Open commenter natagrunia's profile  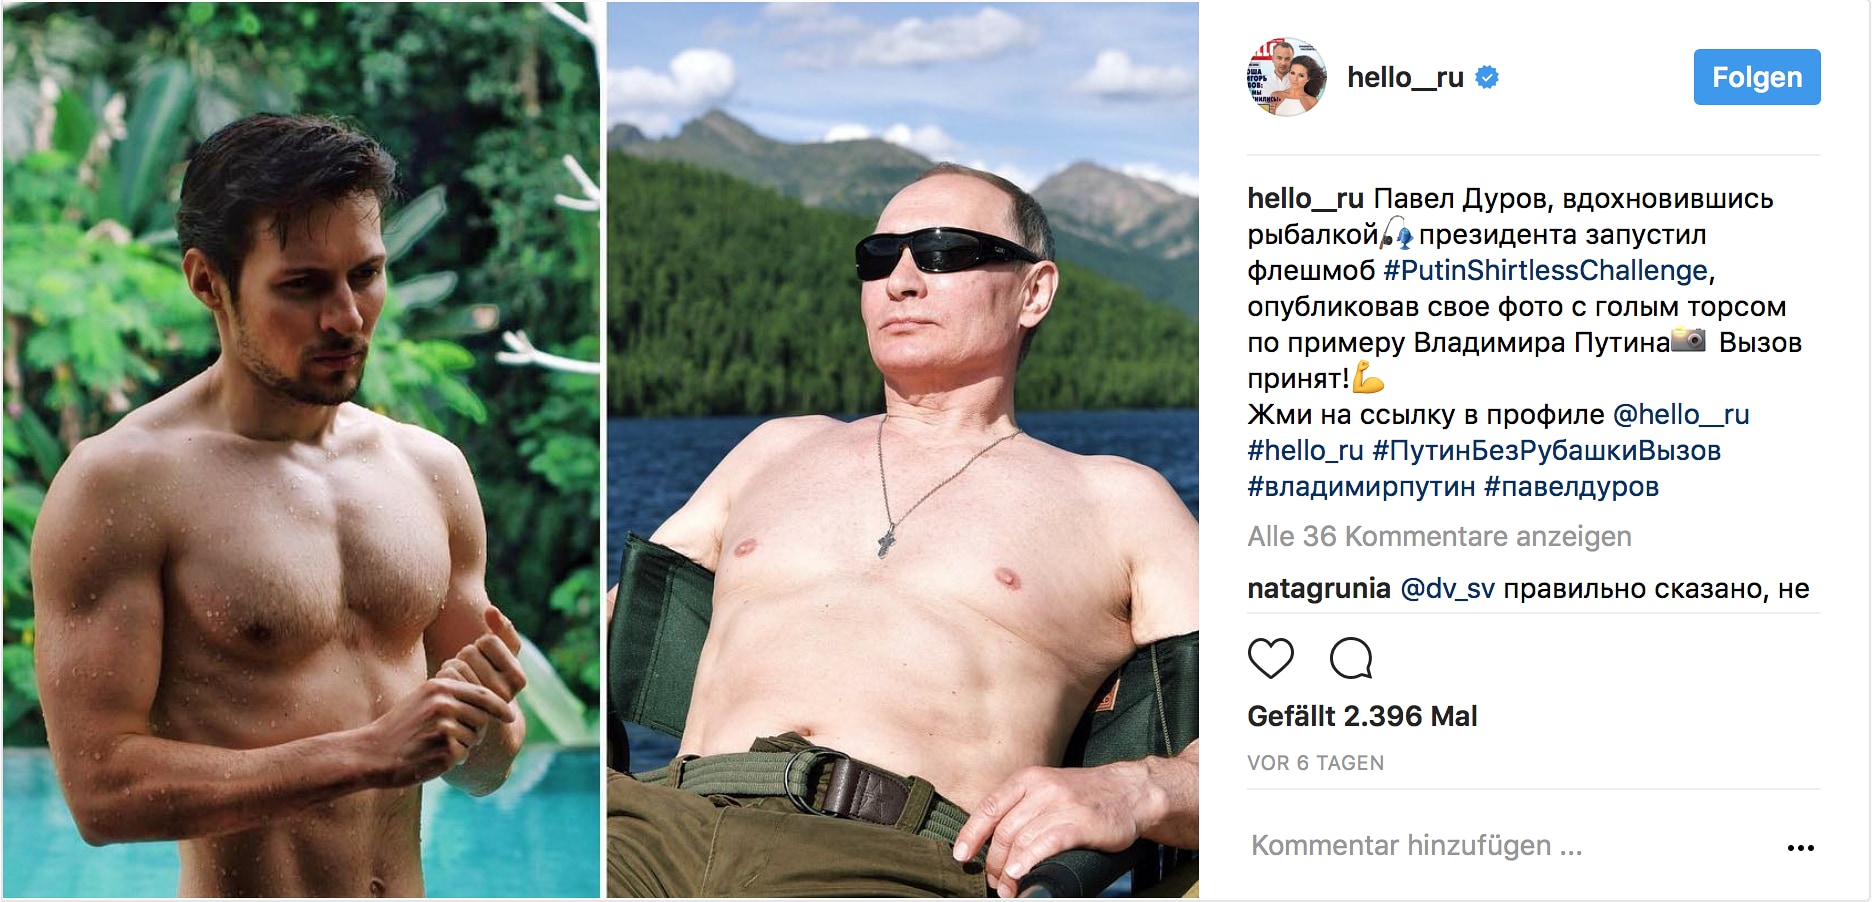pos(1319,589)
